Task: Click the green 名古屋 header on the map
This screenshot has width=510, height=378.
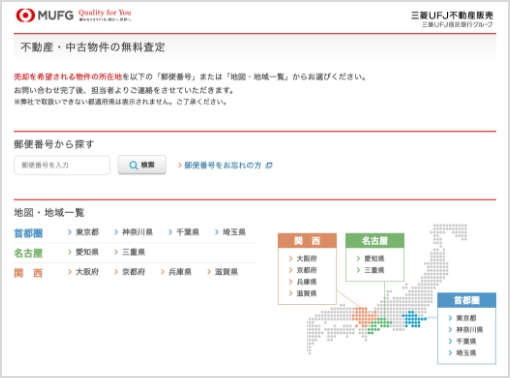Action: 375,241
